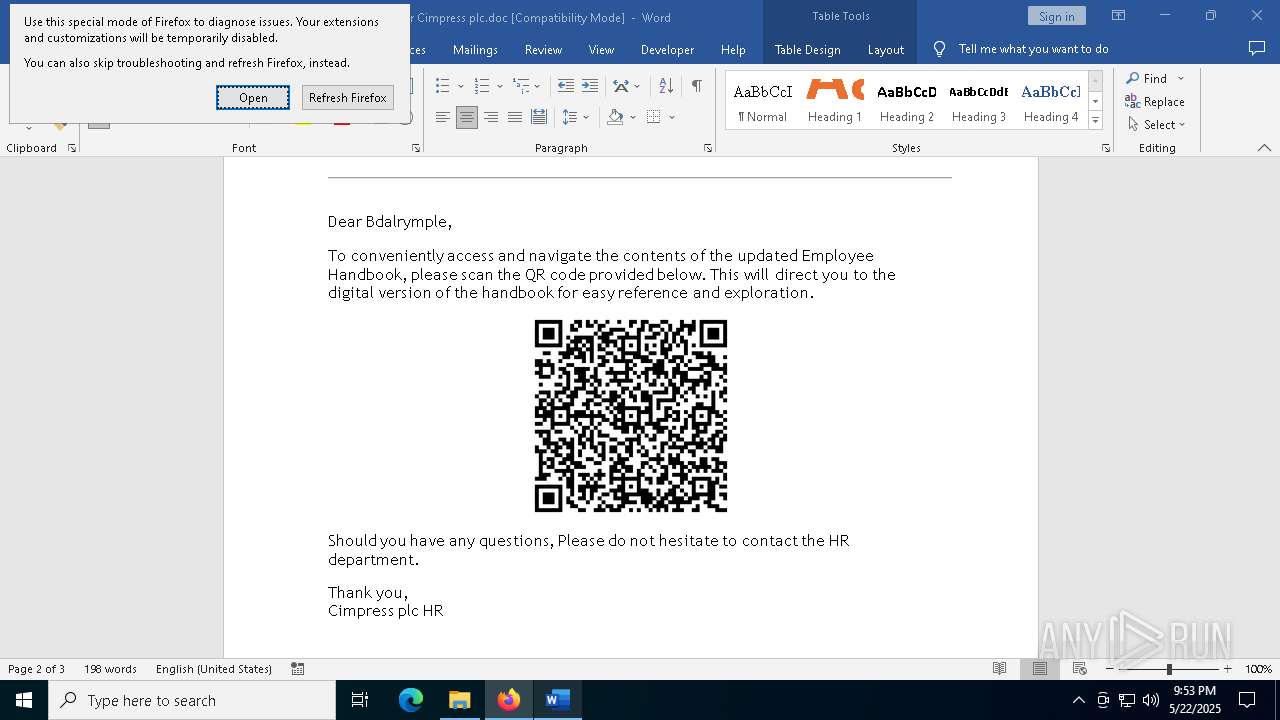Viewport: 1280px width, 720px height.
Task: Apply the Heading 1 style
Action: click(835, 101)
